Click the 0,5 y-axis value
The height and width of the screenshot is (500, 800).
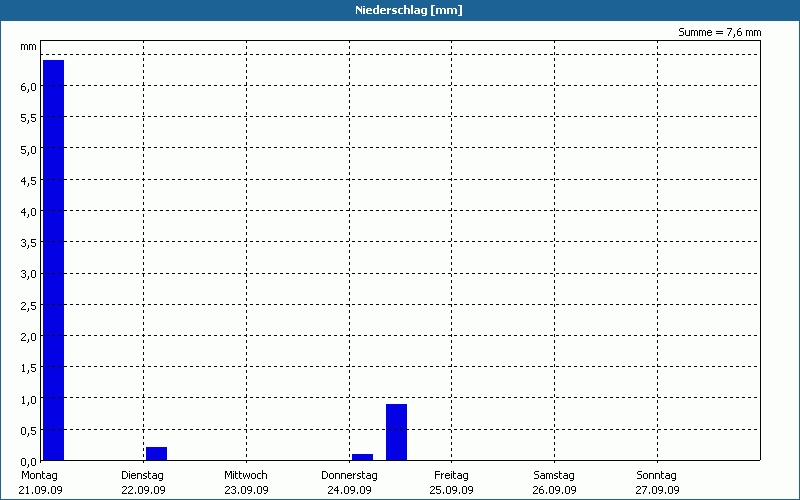click(x=29, y=431)
